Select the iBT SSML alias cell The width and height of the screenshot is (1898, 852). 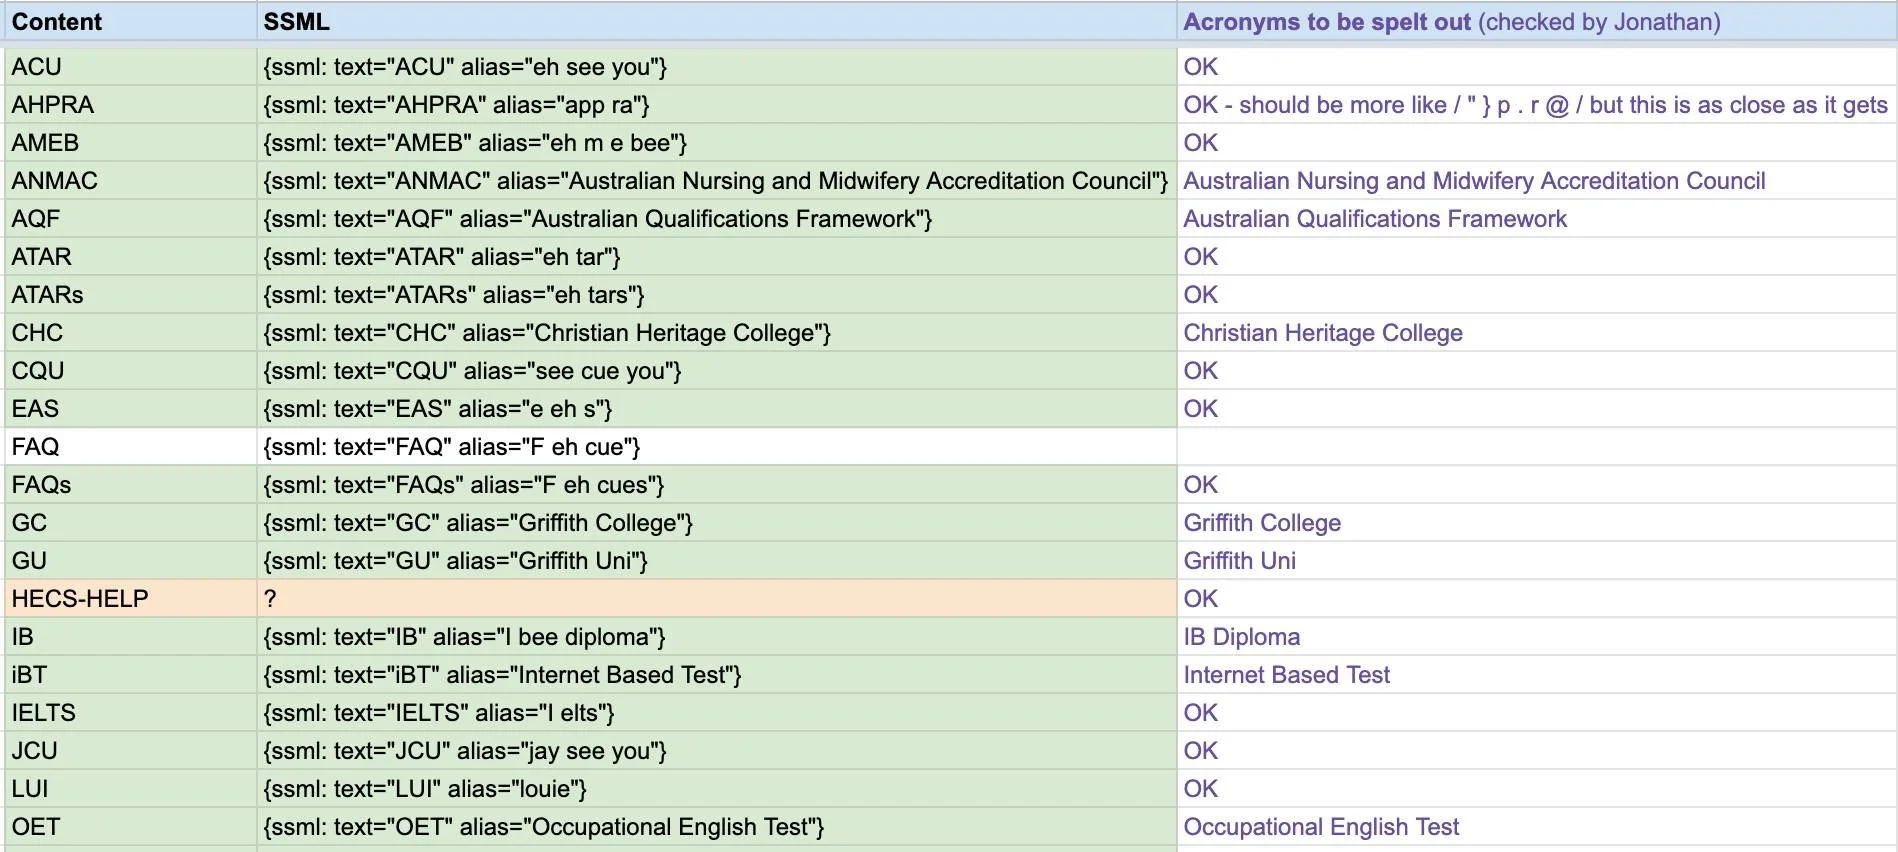(x=717, y=675)
